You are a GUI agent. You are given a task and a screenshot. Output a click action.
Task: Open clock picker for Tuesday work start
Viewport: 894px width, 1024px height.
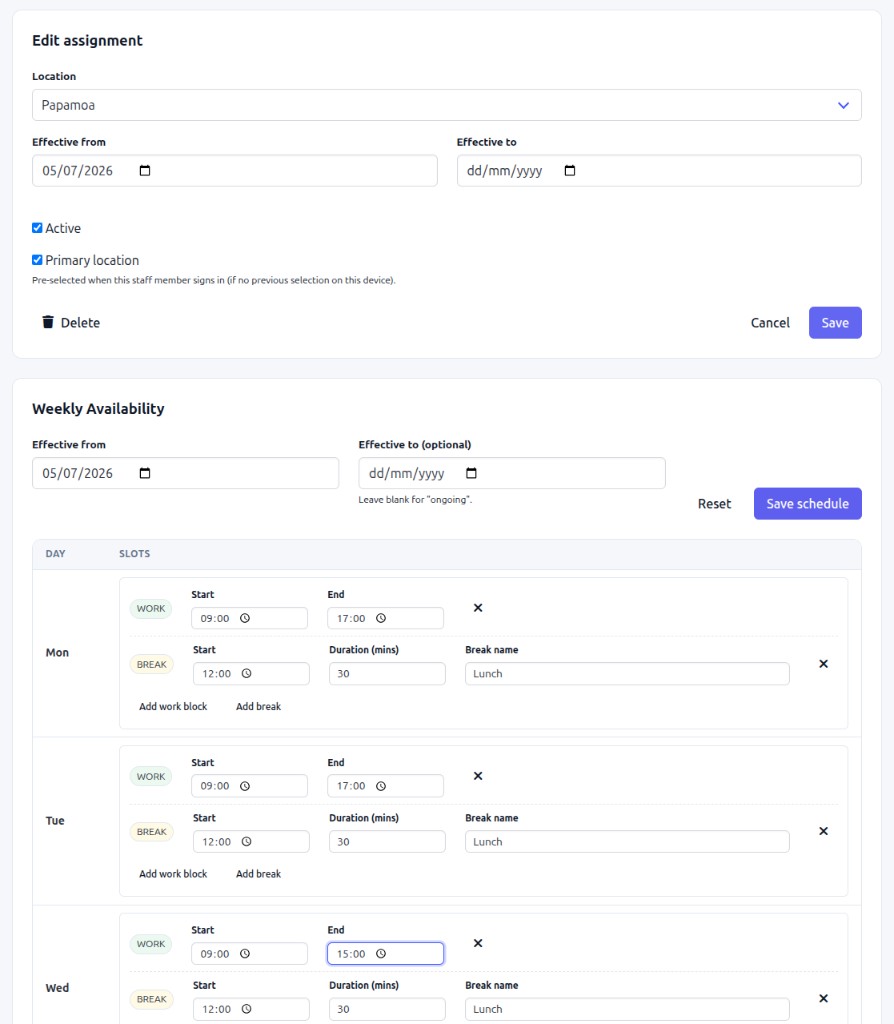tap(245, 786)
